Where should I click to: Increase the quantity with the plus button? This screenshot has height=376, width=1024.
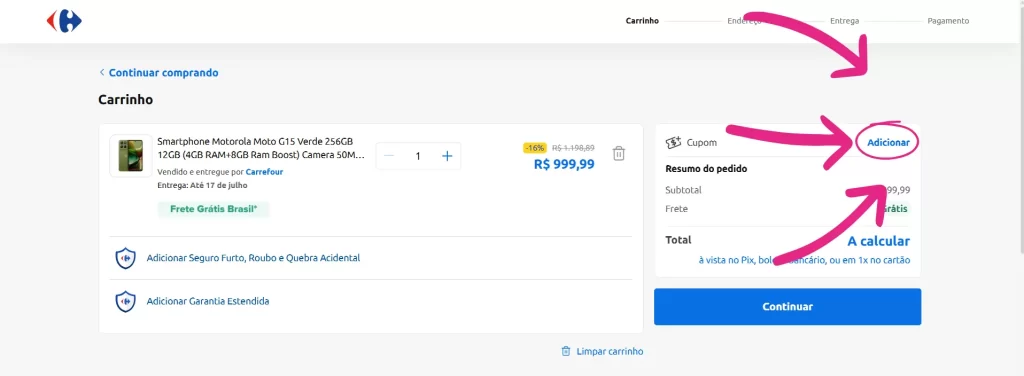pyautogui.click(x=447, y=156)
